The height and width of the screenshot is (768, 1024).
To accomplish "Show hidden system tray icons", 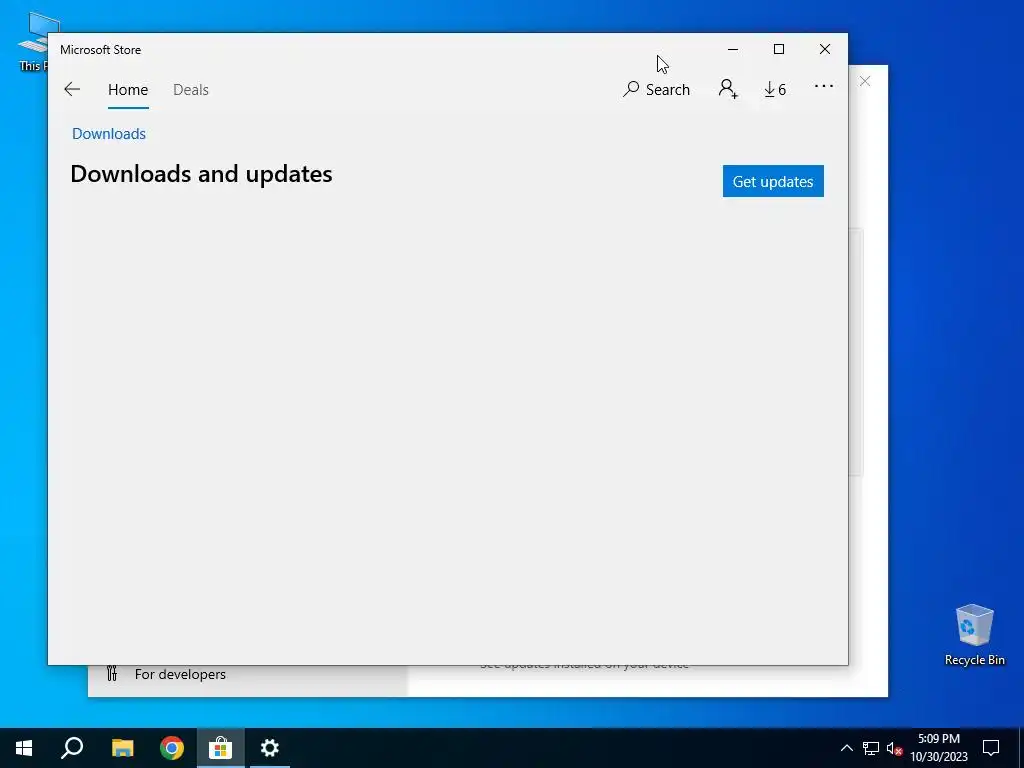I will click(846, 748).
